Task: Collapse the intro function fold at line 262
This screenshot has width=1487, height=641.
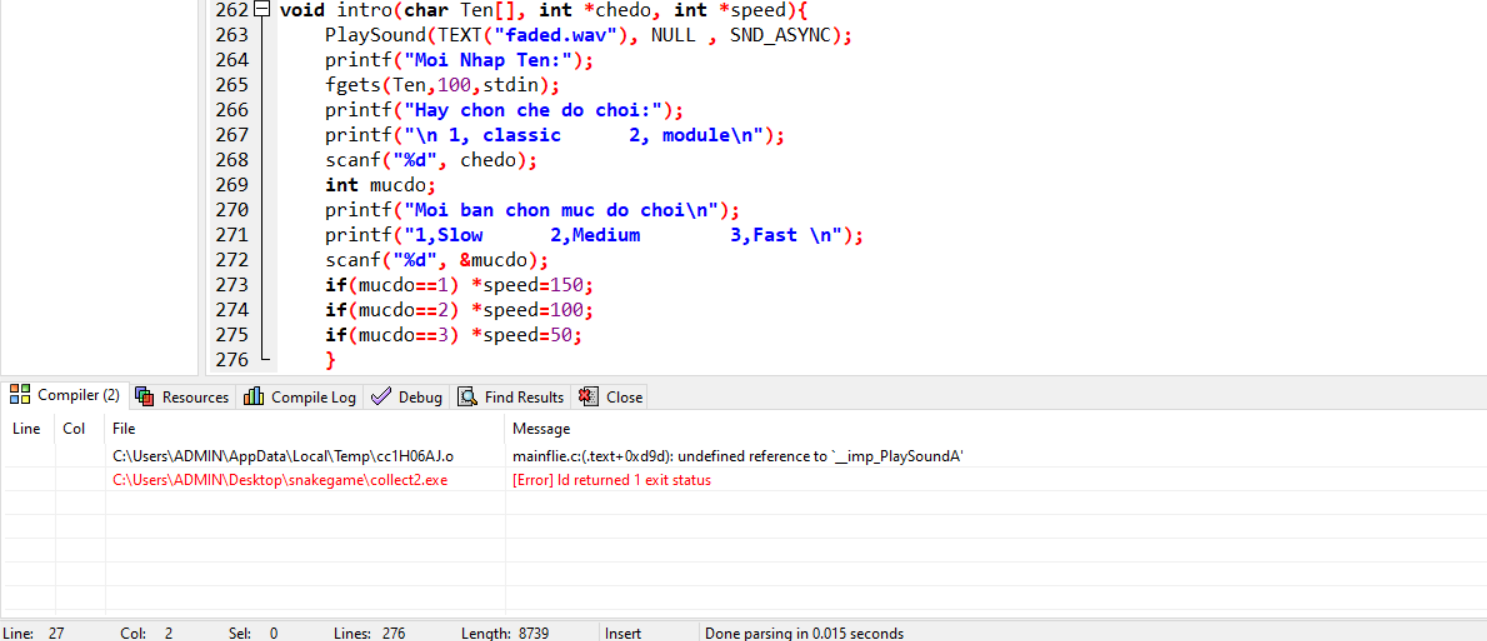Action: pyautogui.click(x=262, y=10)
